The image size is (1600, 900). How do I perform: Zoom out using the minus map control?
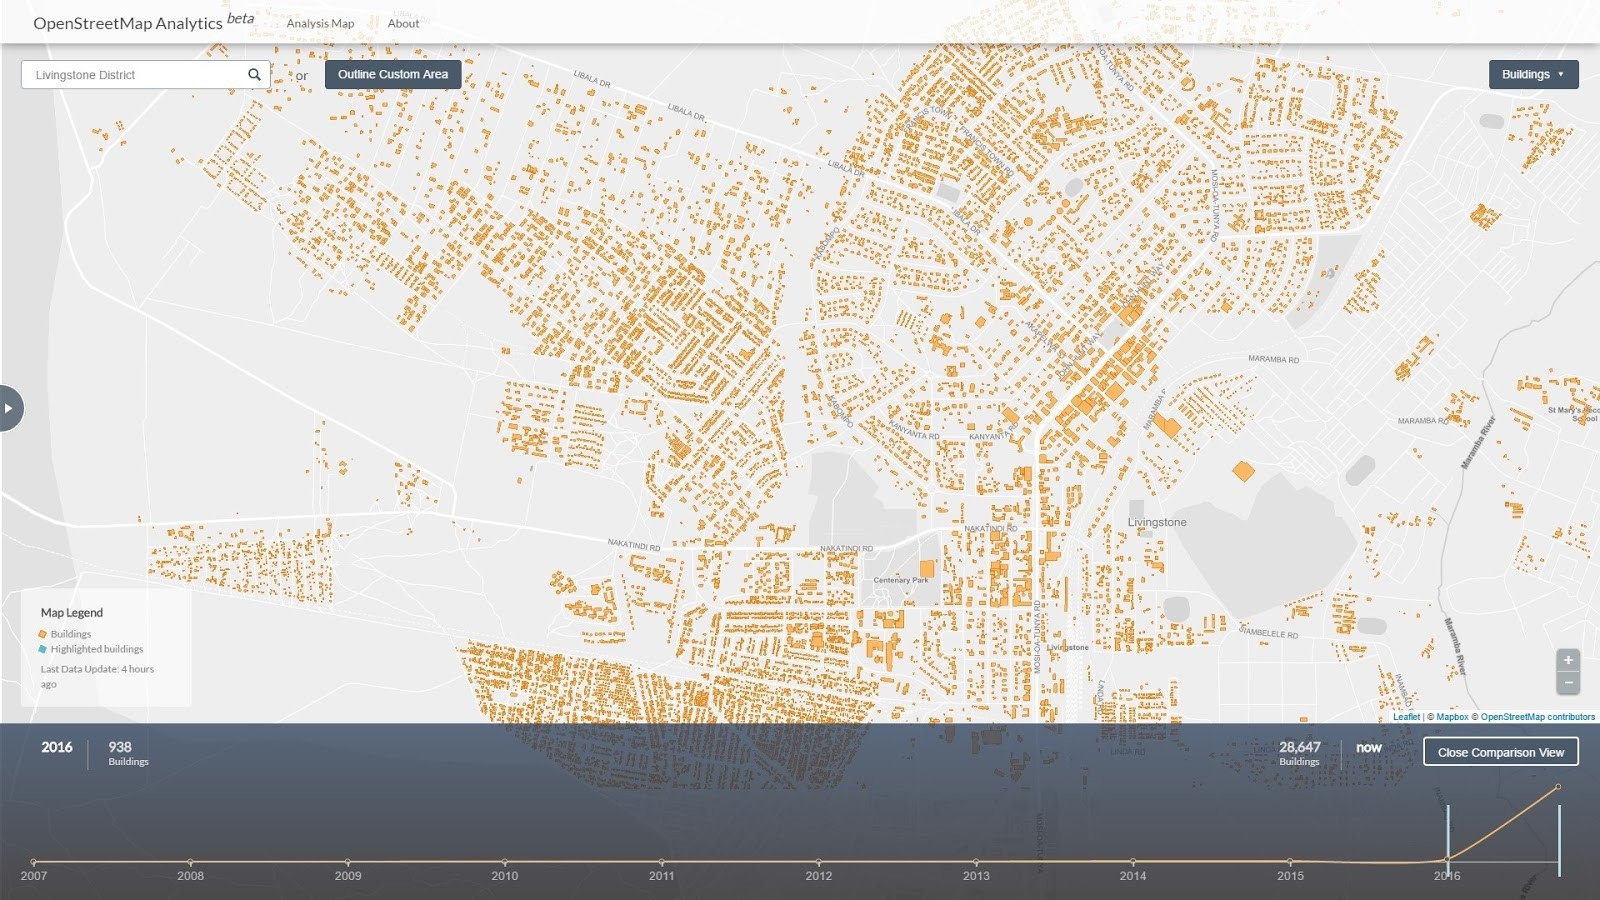point(1568,682)
